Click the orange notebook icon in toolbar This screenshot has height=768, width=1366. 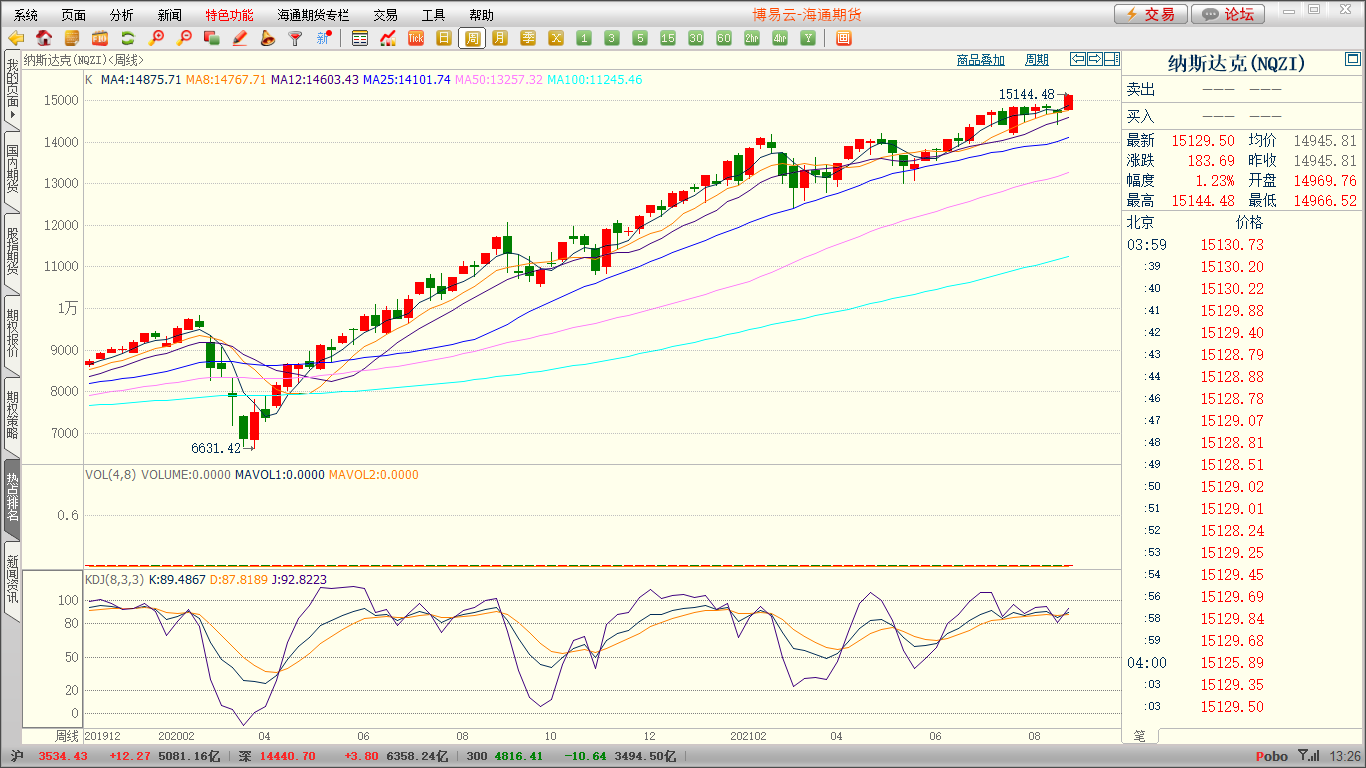point(72,38)
